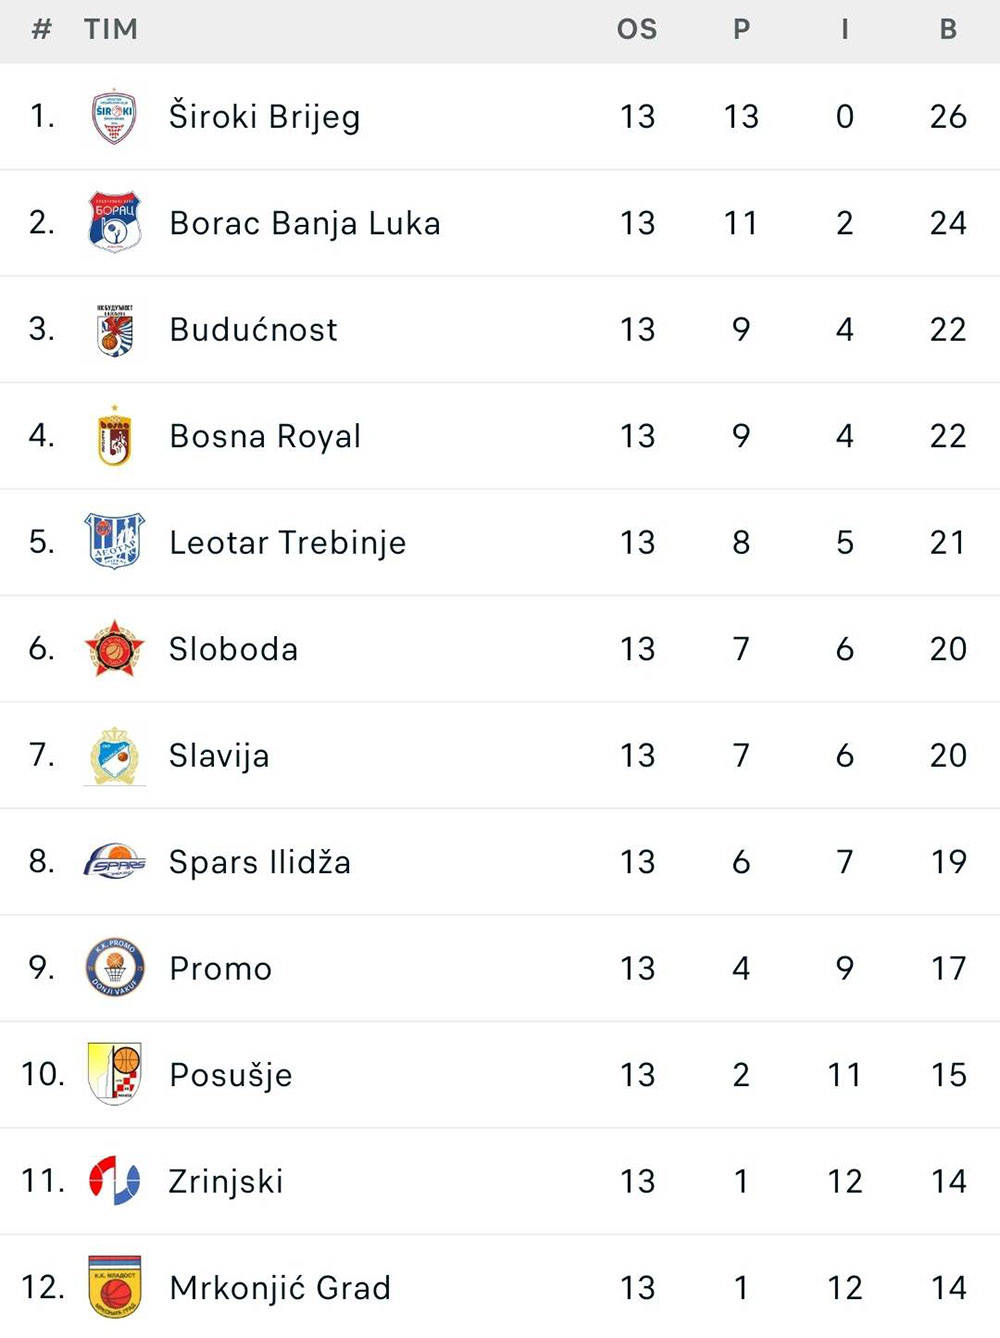Image resolution: width=1000 pixels, height=1338 pixels.
Task: Open the Budućnost team logo
Action: pyautogui.click(x=114, y=330)
